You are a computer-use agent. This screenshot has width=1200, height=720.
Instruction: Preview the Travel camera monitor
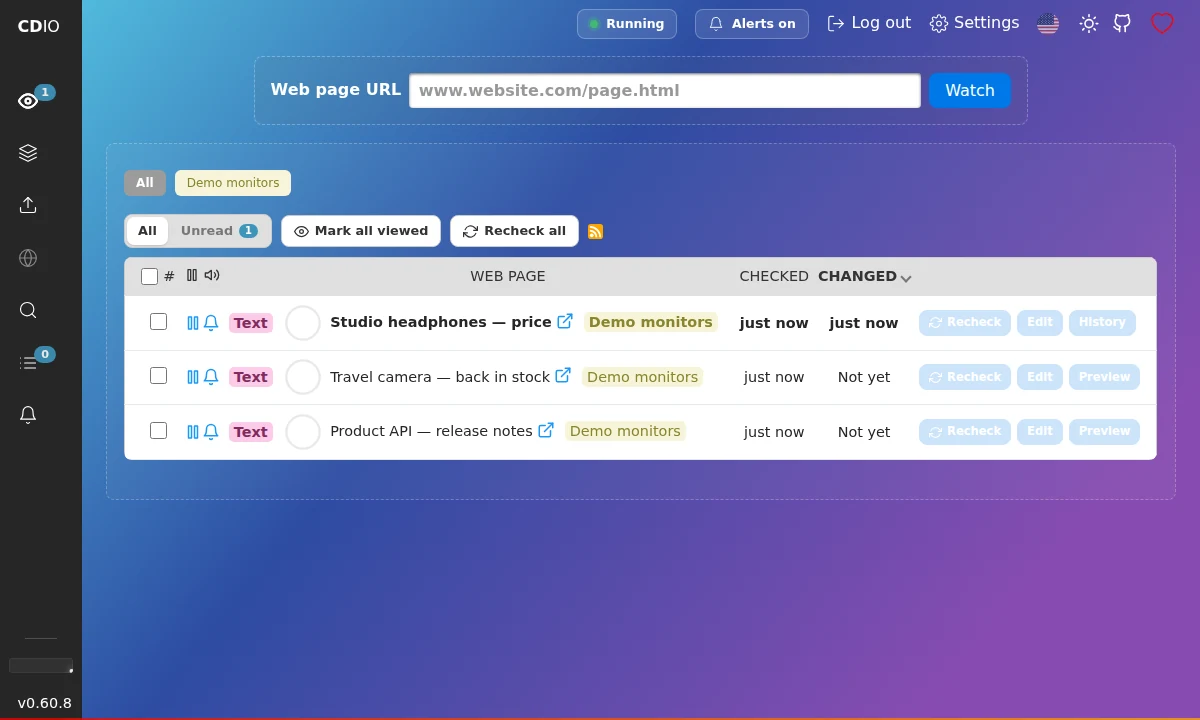(x=1104, y=377)
